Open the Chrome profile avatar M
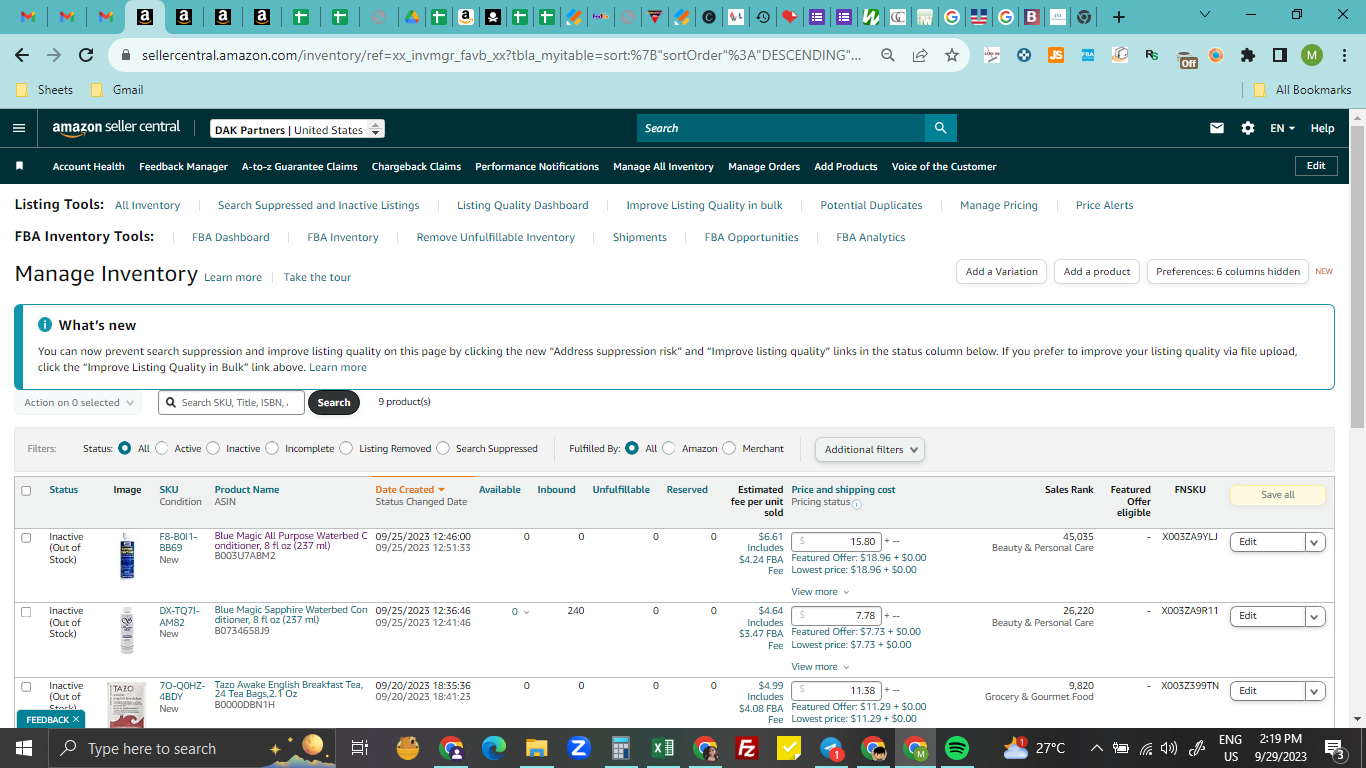The width and height of the screenshot is (1366, 768). click(1312, 55)
